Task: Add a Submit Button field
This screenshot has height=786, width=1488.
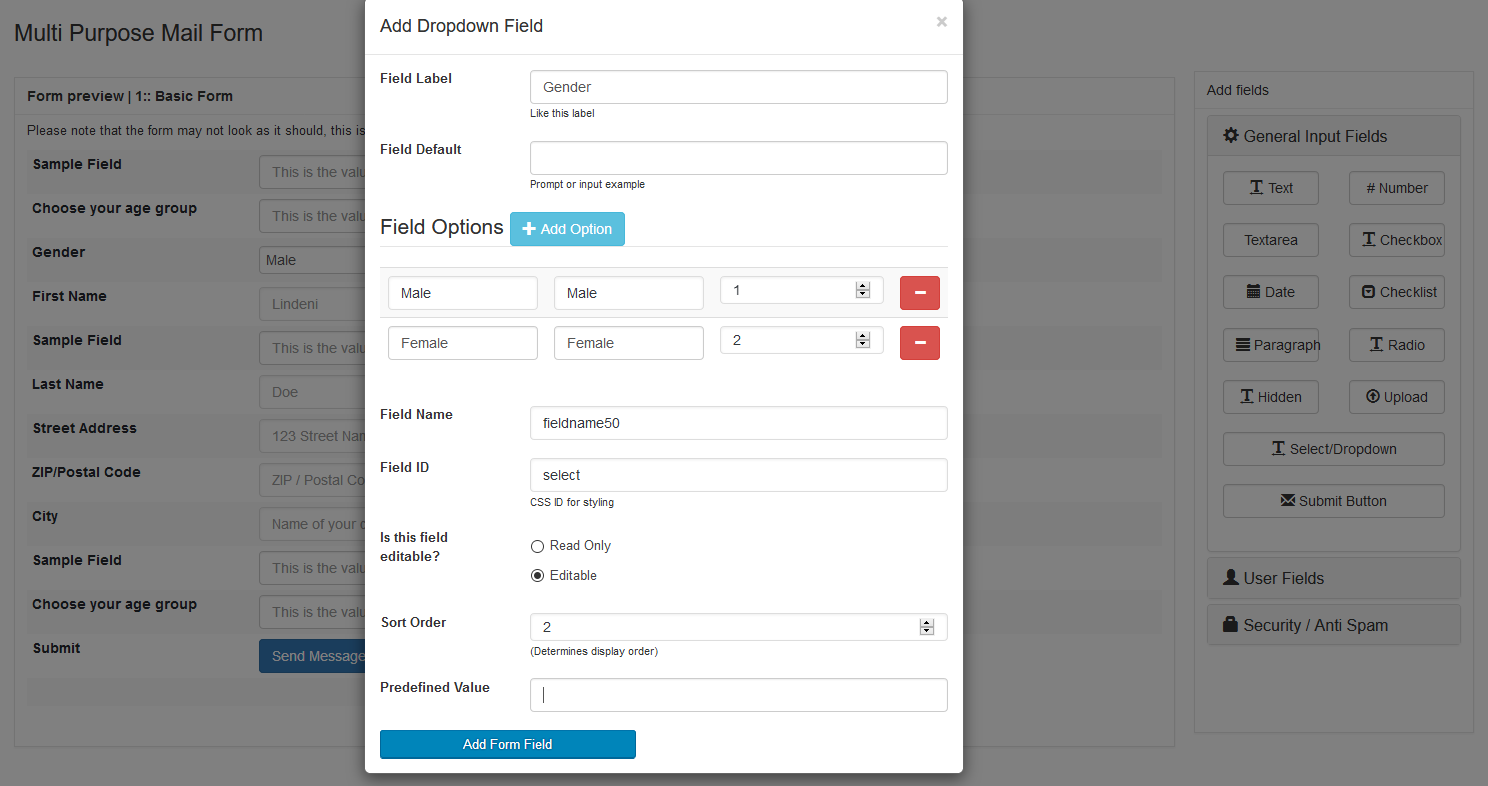Action: [x=1334, y=501]
